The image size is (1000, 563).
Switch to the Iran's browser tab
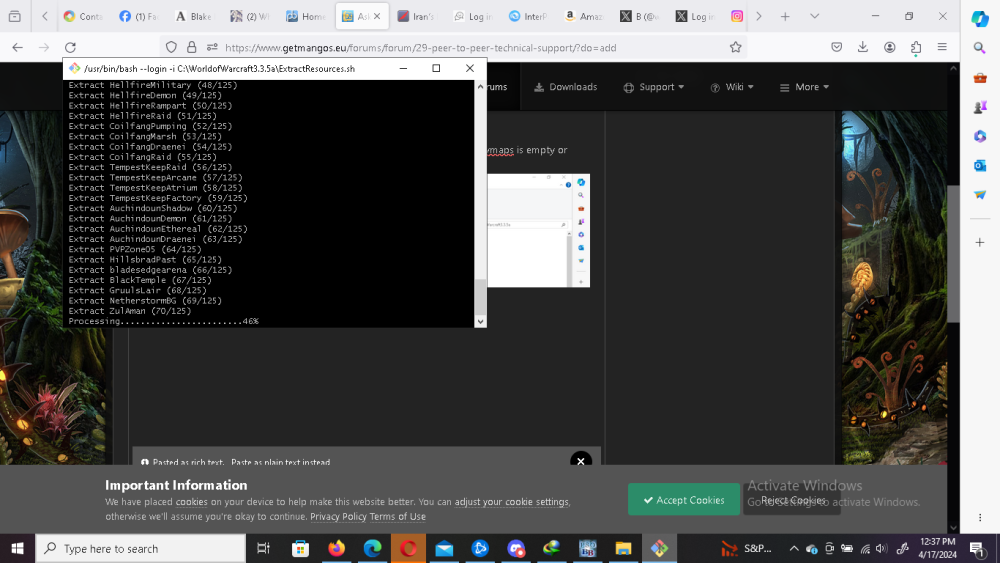[415, 16]
